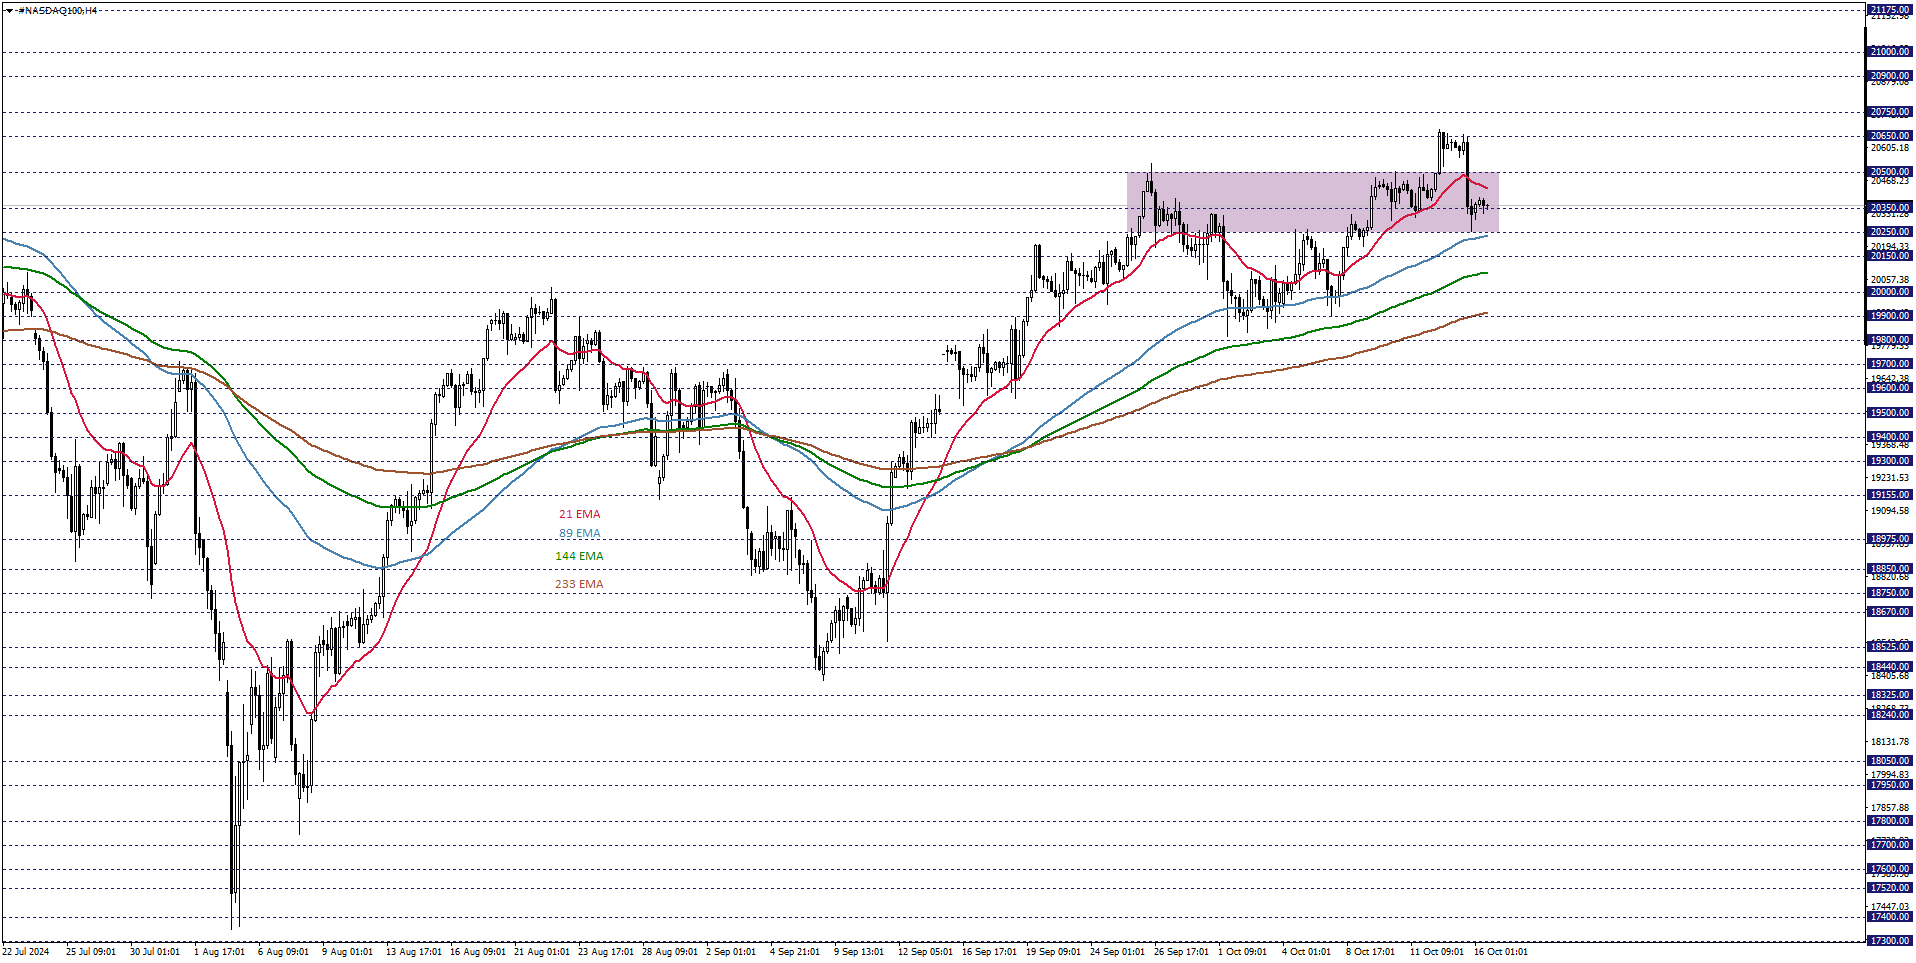
Task: Click the 4 Oct 01:01 time label
Action: [x=1306, y=952]
